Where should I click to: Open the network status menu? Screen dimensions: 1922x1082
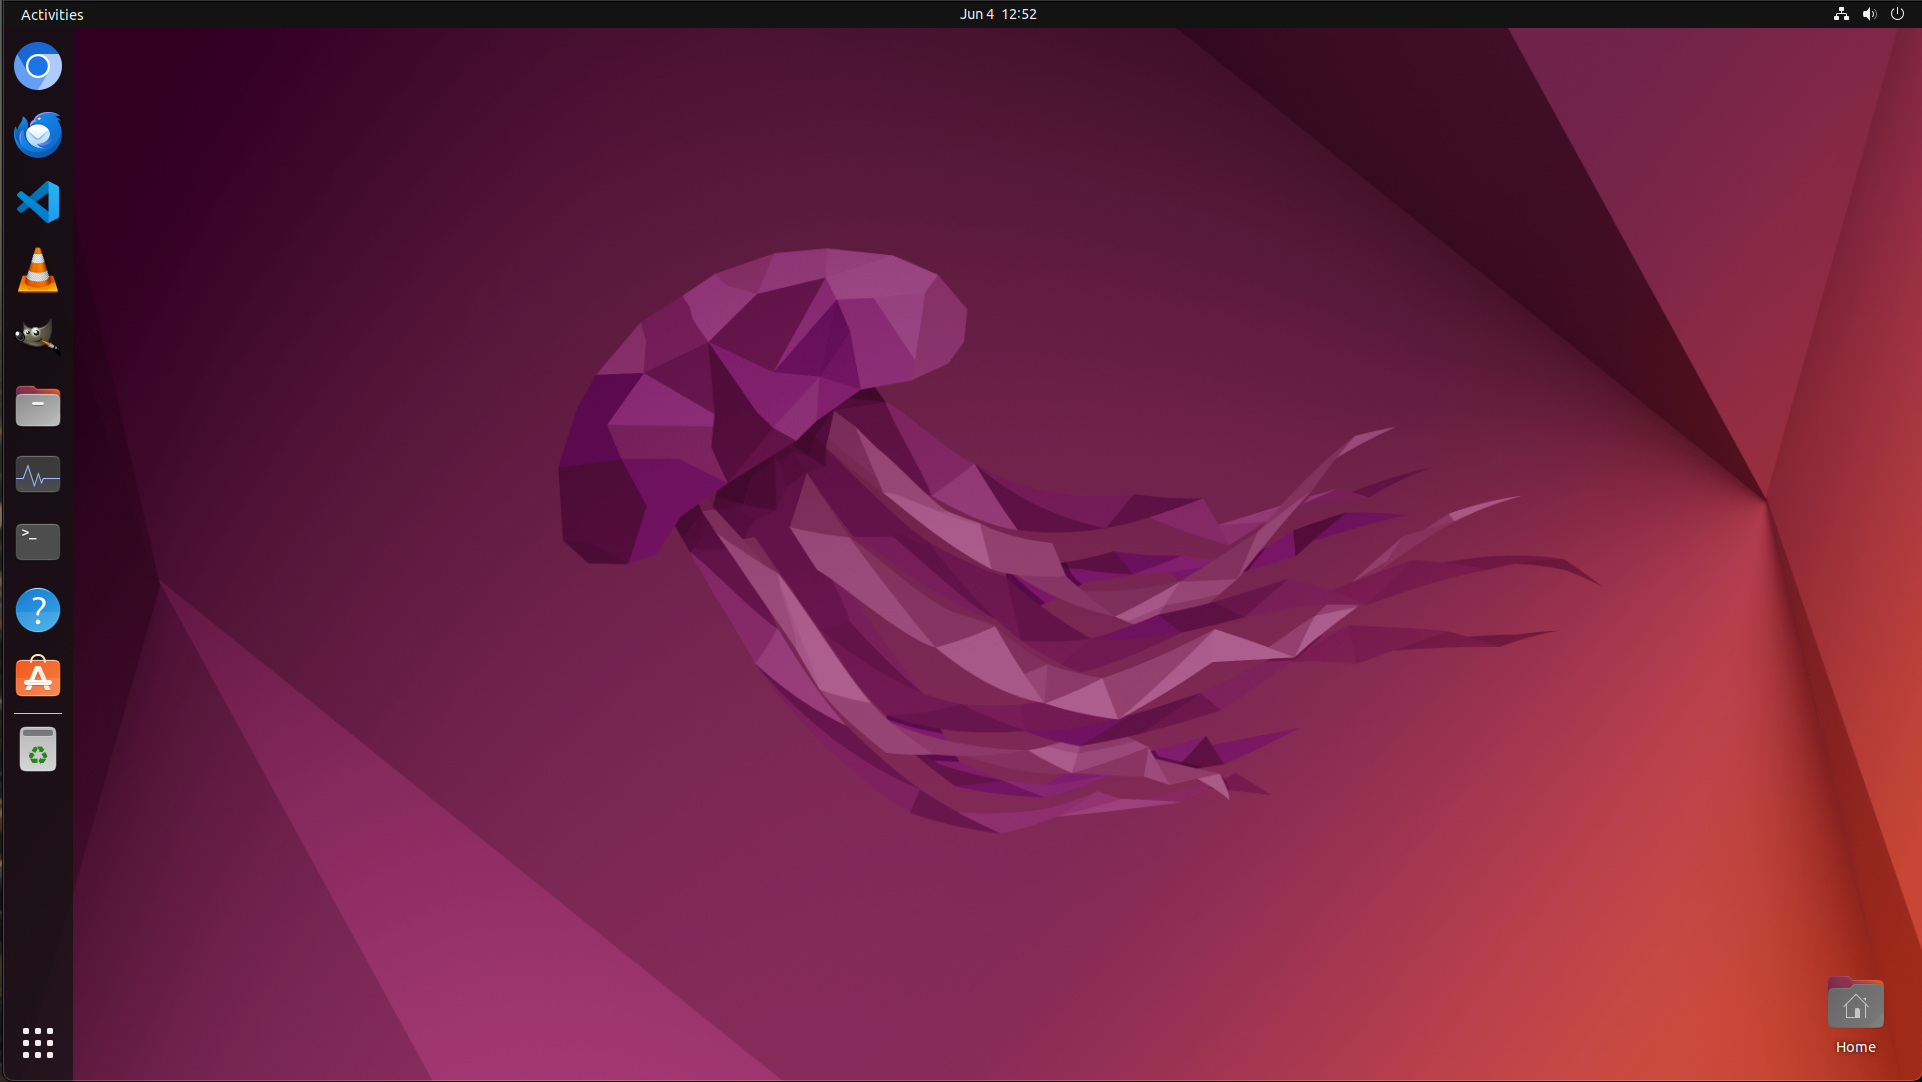point(1840,14)
